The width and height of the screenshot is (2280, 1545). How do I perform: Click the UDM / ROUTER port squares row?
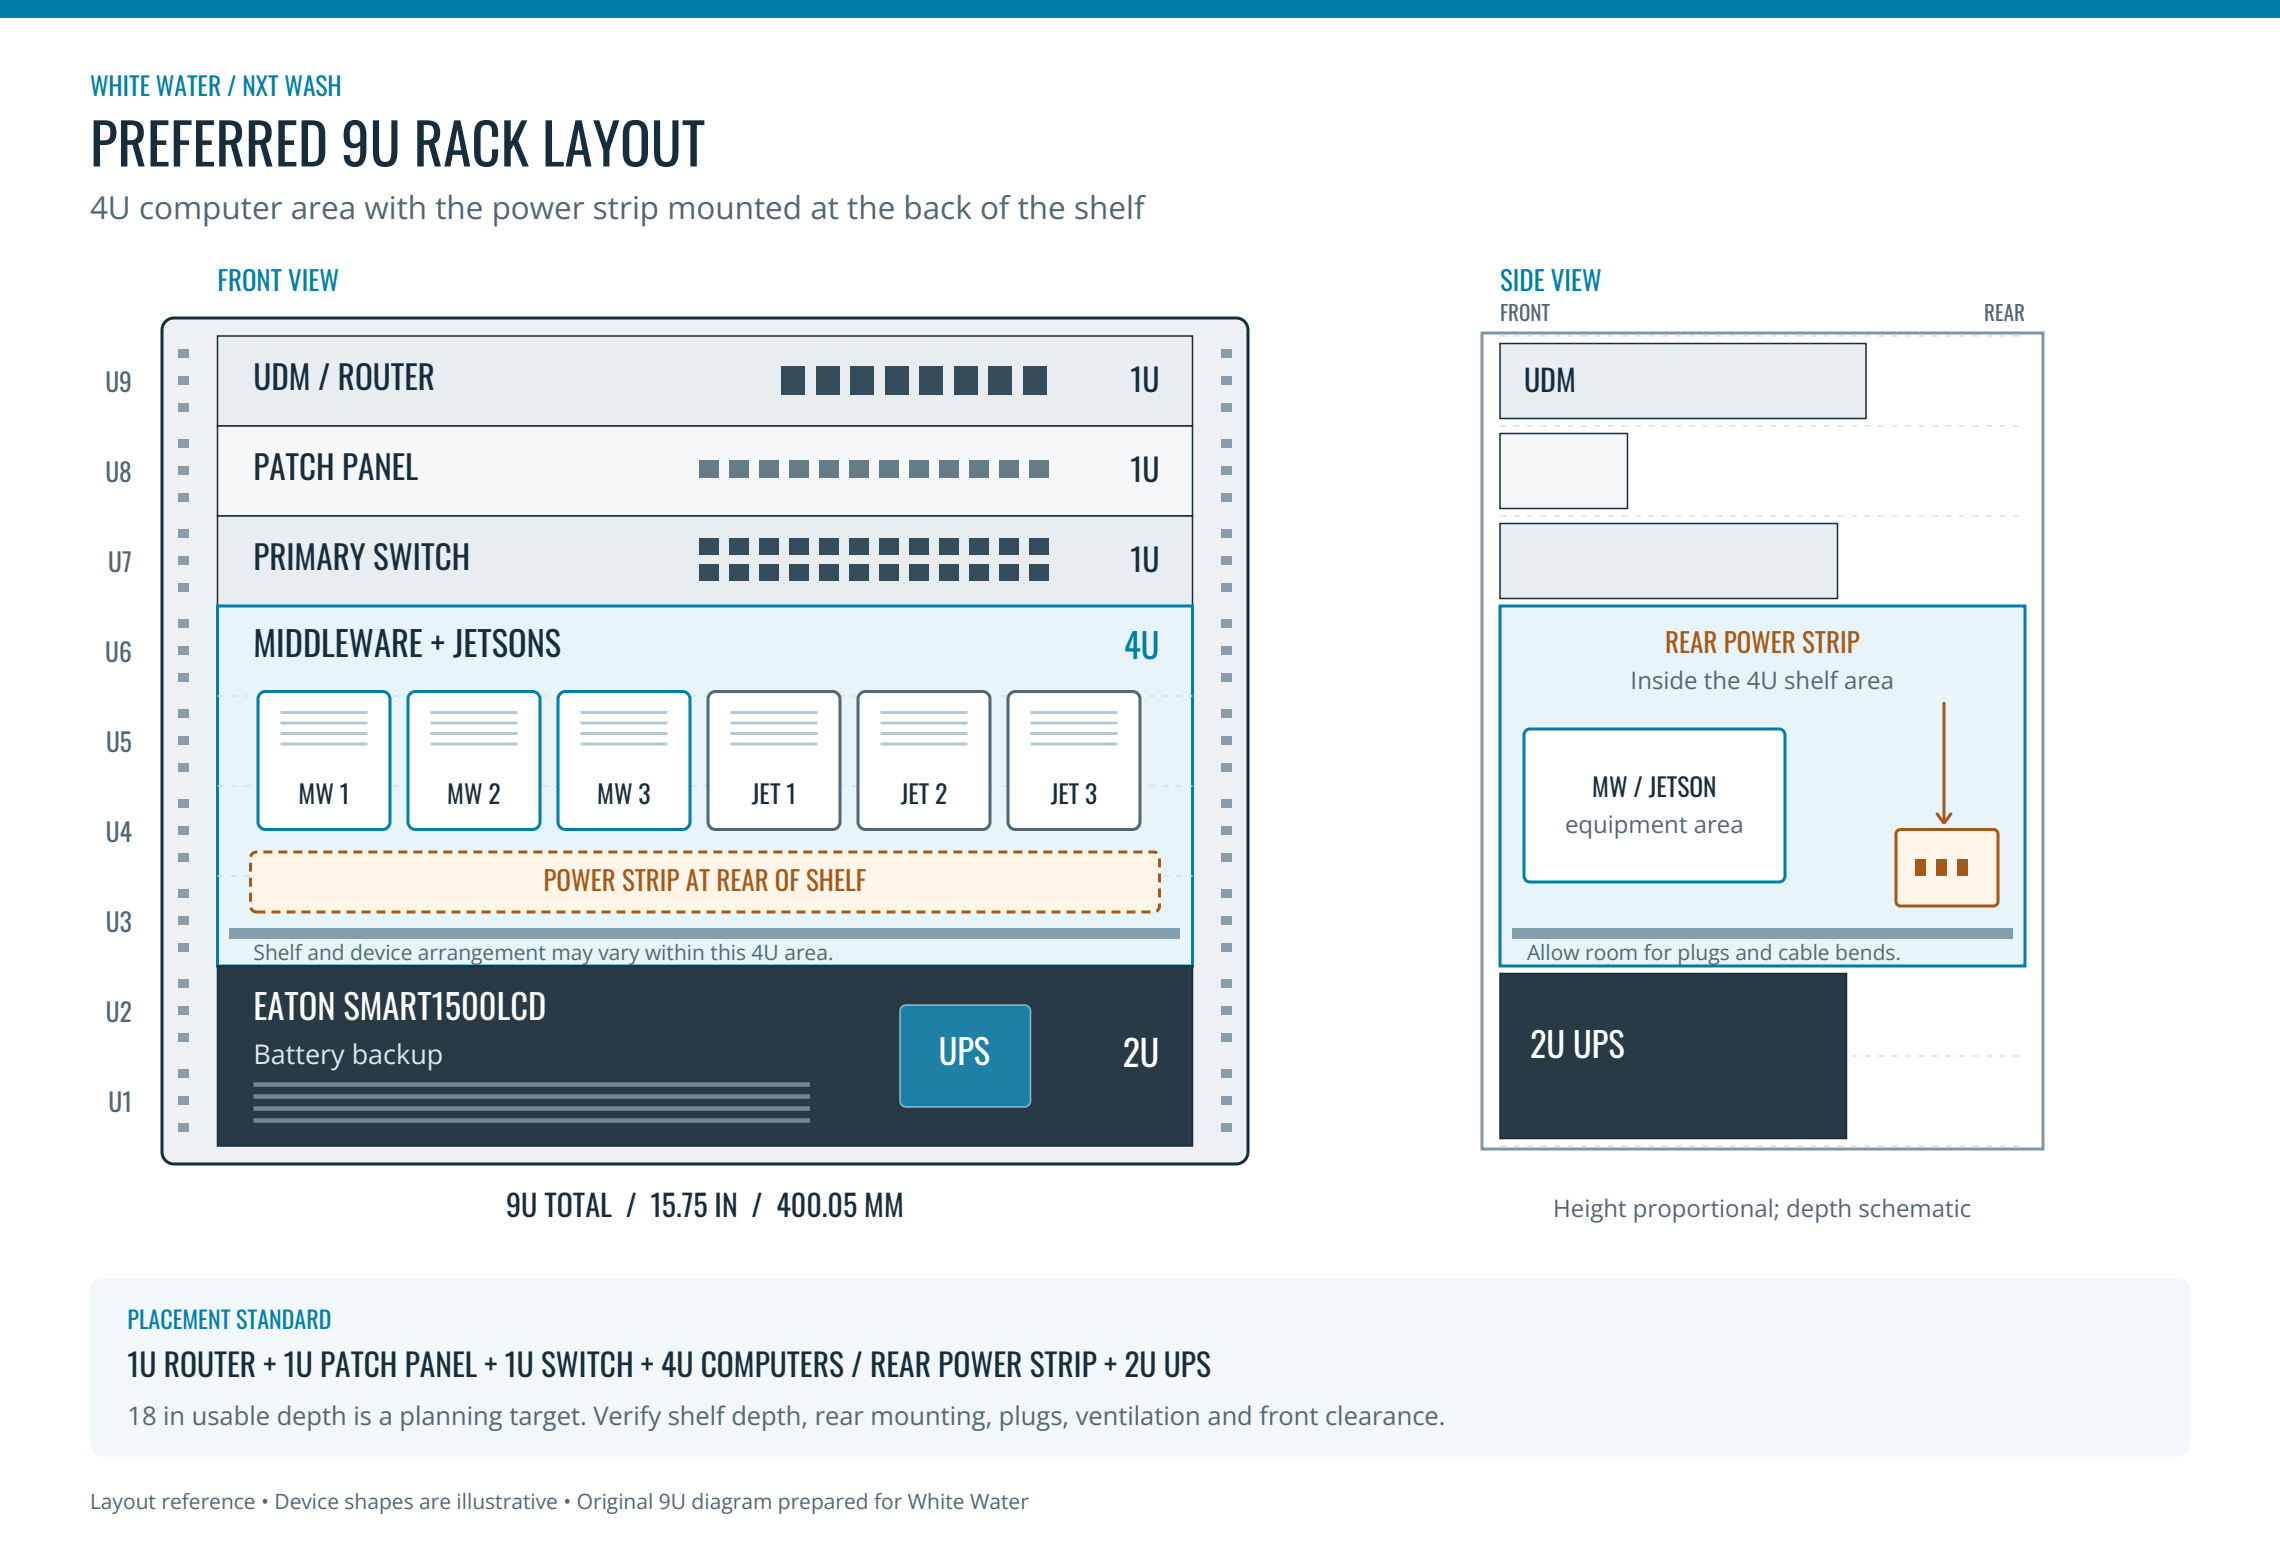pos(914,381)
